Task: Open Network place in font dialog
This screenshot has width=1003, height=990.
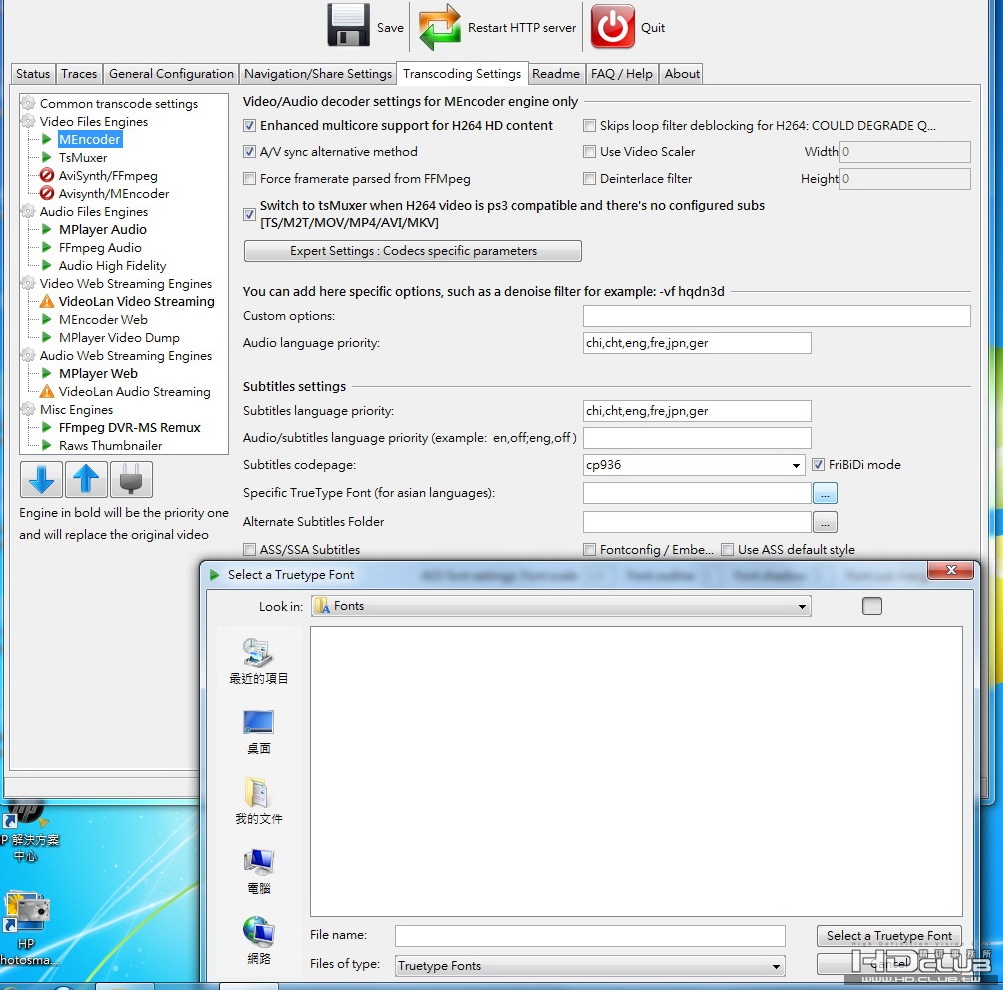Action: (x=258, y=941)
